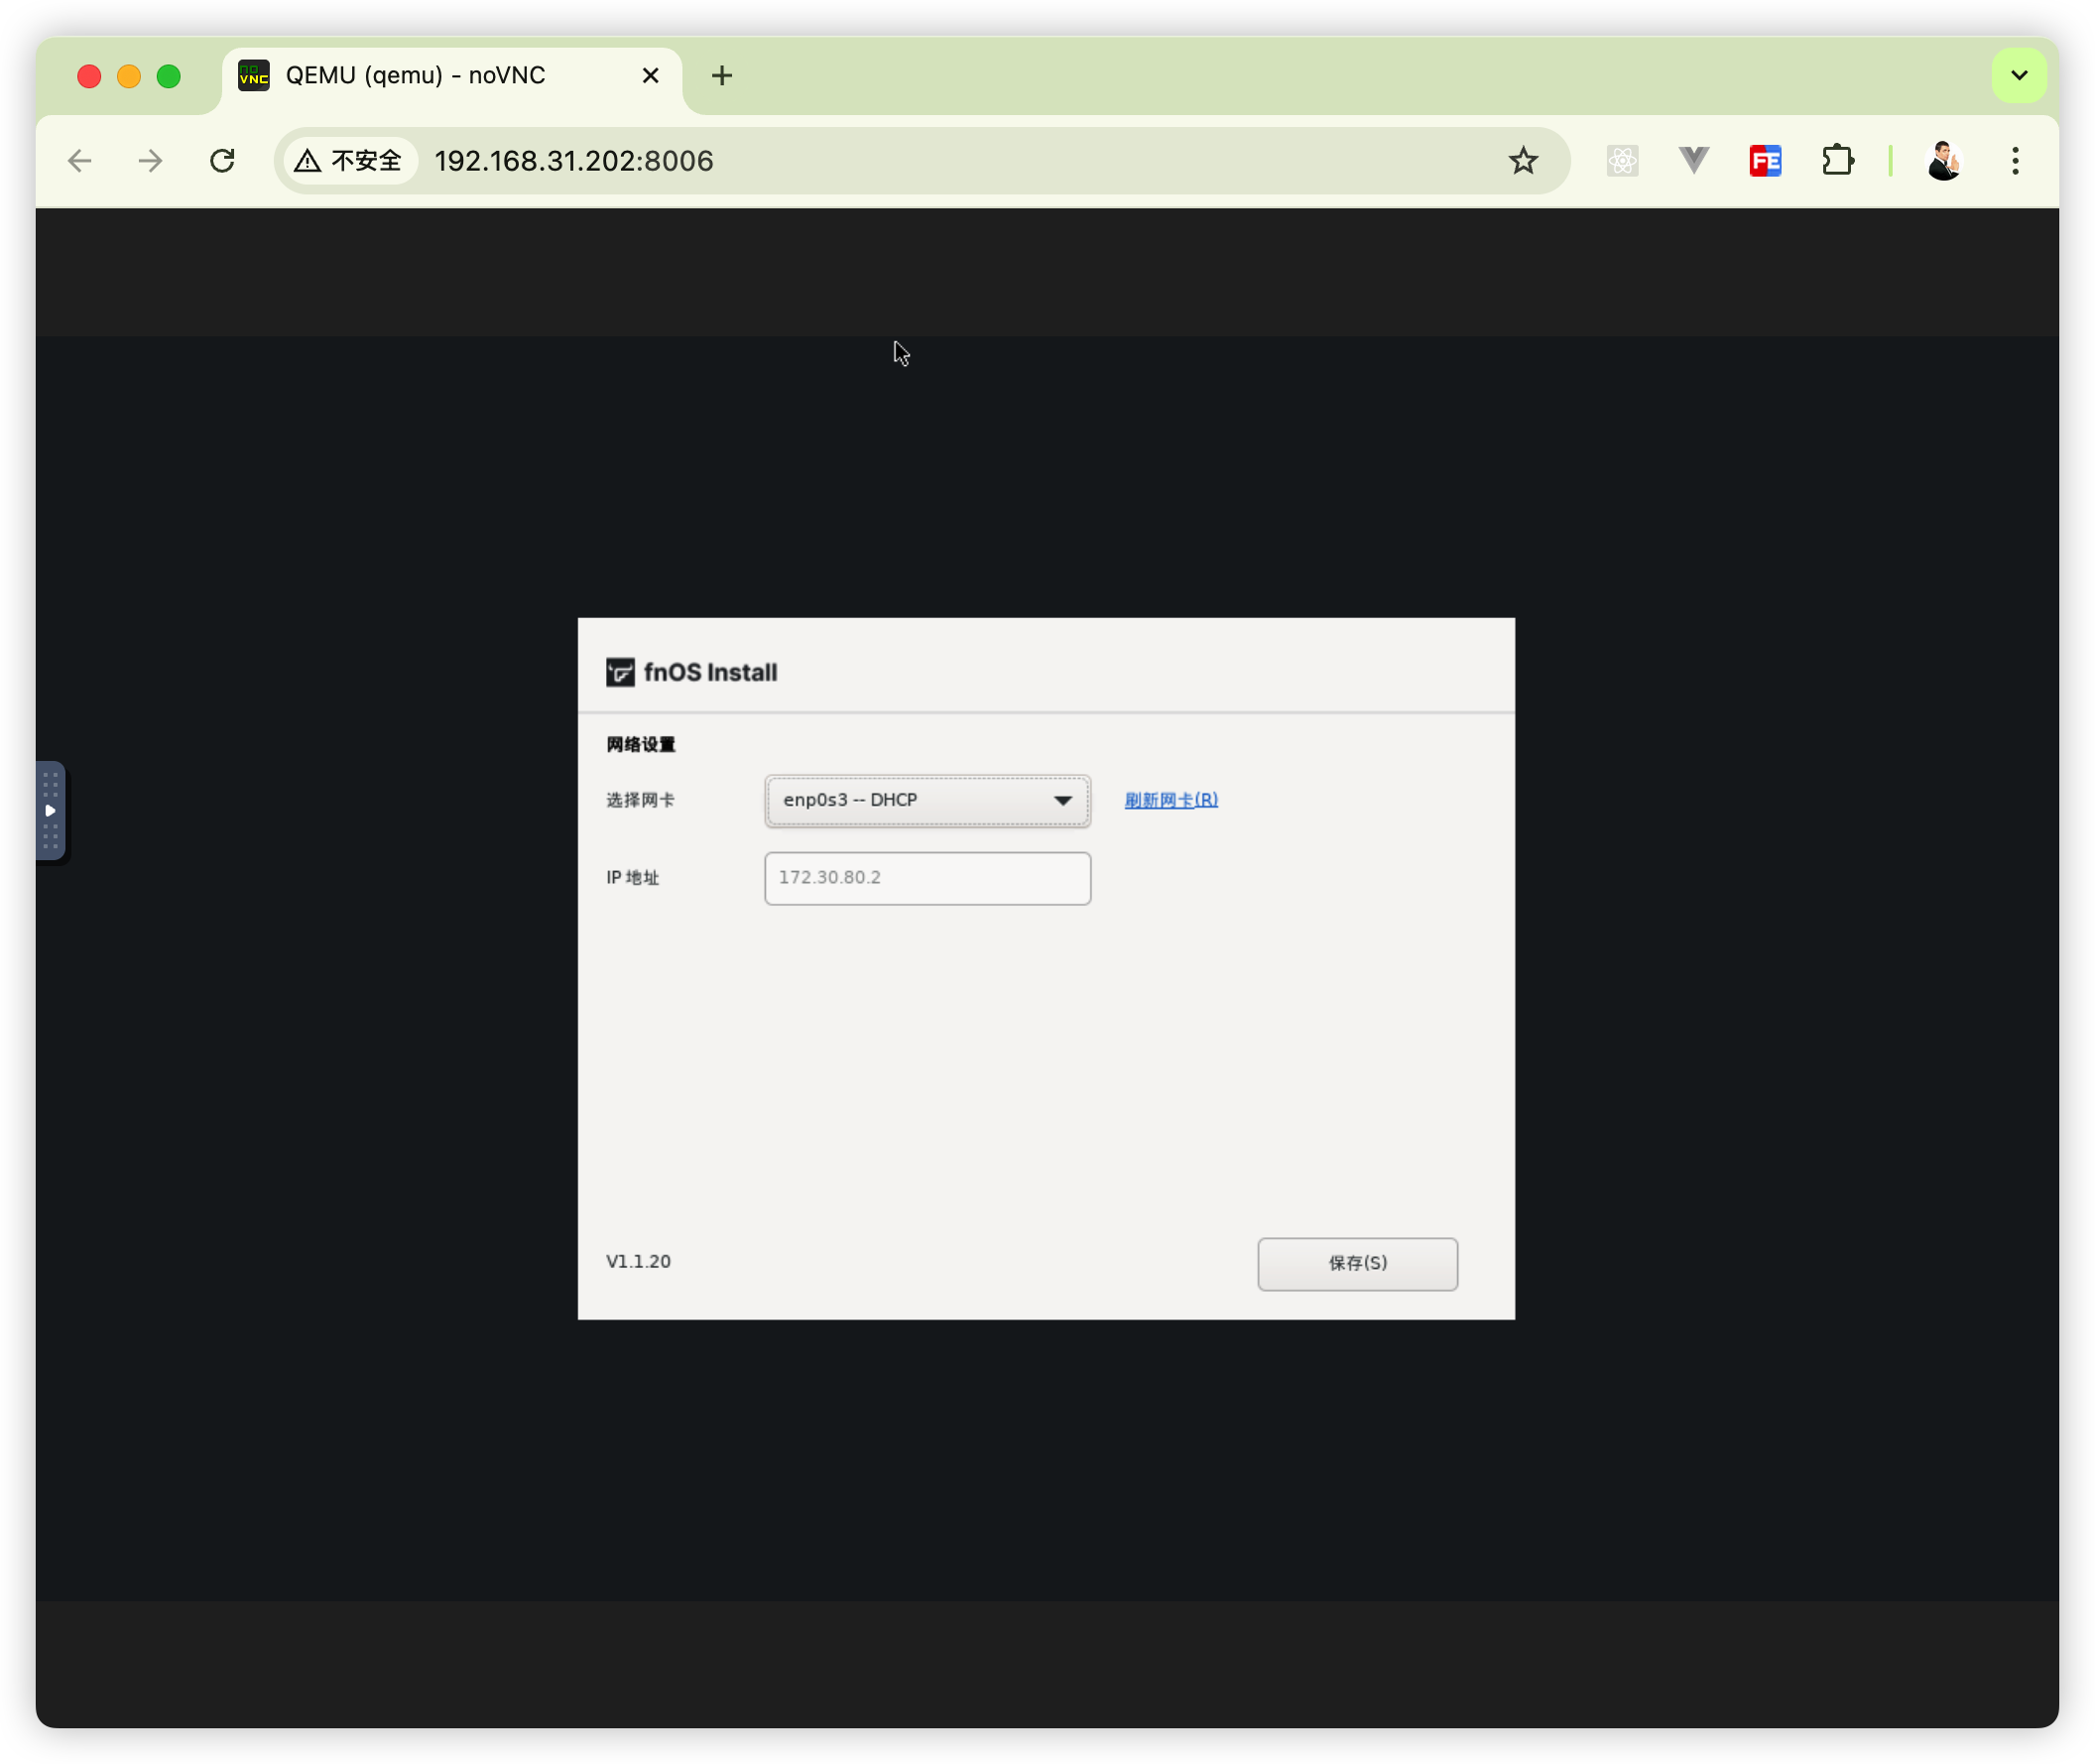2095x1764 pixels.
Task: Go forward to next page
Action: click(x=151, y=161)
